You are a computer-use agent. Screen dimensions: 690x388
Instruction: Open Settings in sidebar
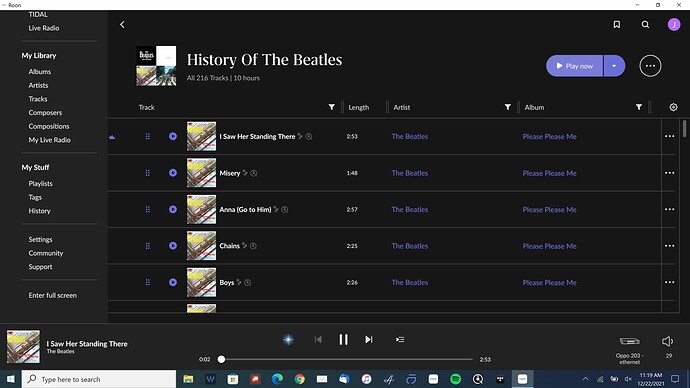coord(40,239)
